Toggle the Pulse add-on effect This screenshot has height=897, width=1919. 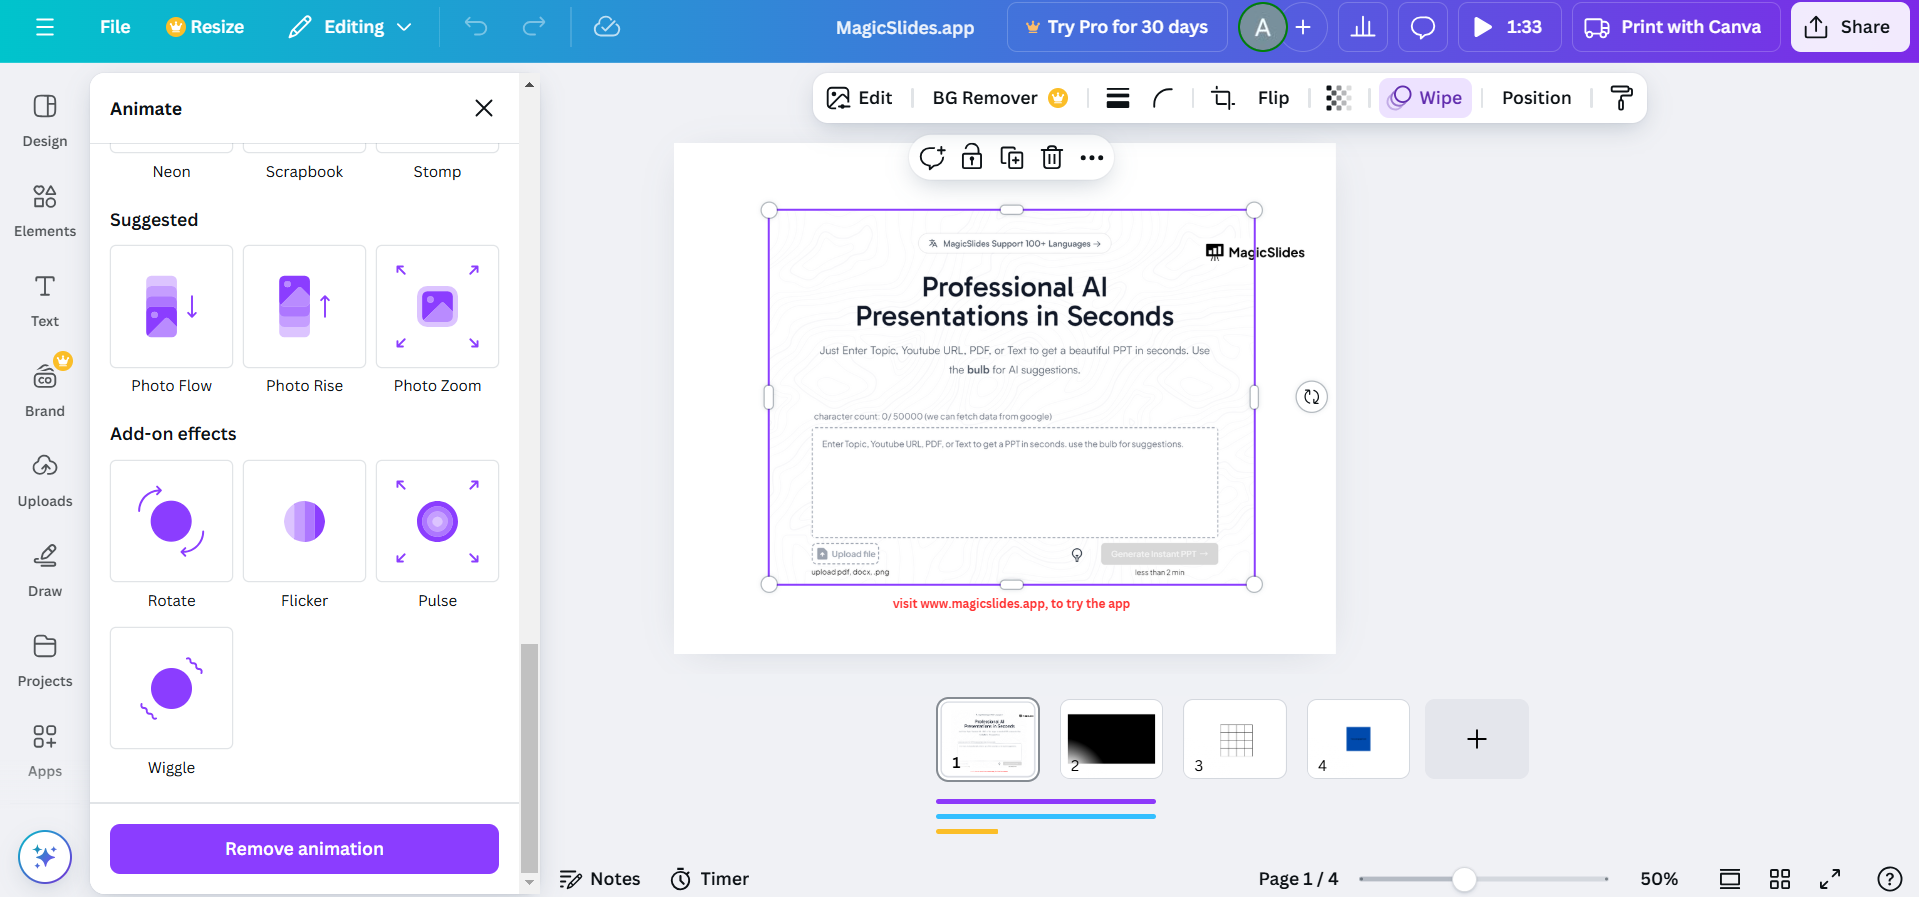437,521
